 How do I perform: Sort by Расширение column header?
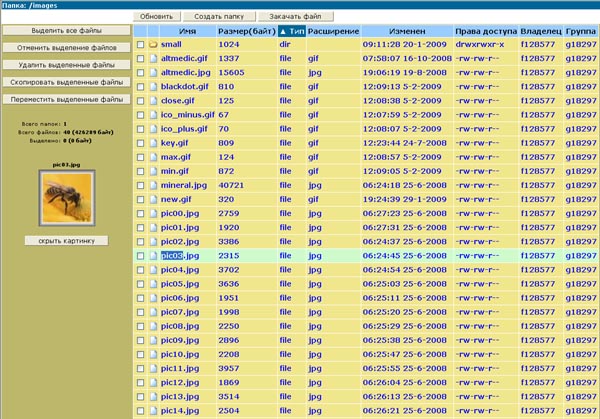(333, 31)
